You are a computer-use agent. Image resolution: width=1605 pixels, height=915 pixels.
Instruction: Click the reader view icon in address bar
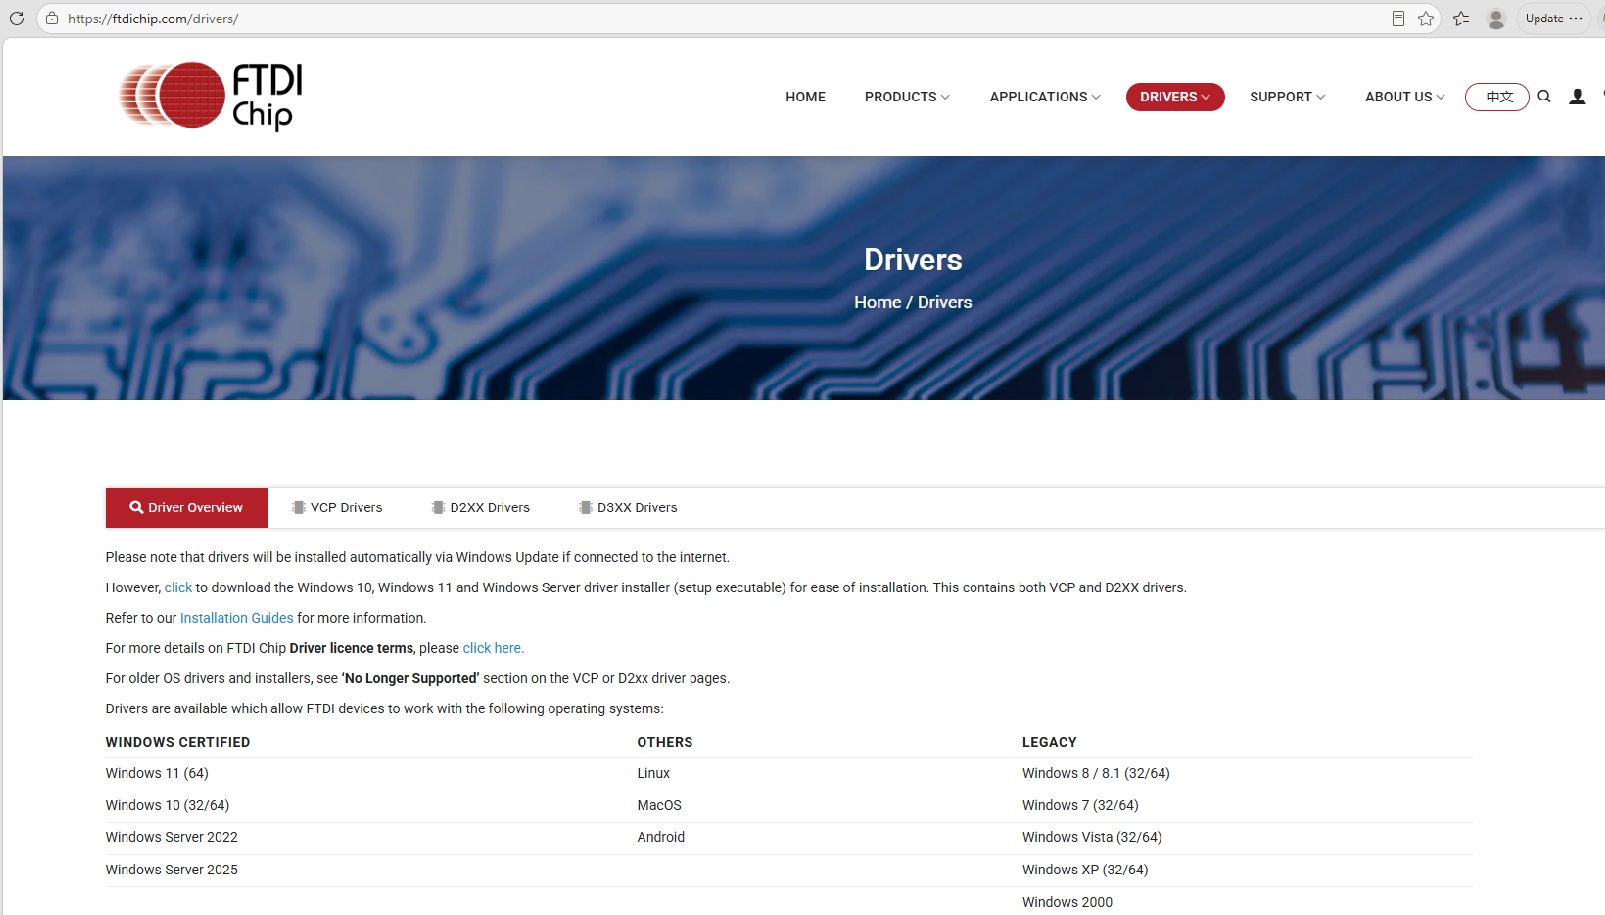[x=1398, y=18]
